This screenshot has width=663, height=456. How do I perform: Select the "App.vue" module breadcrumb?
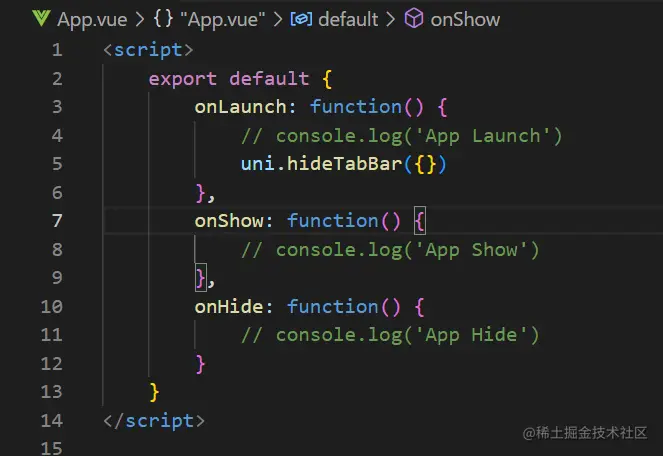click(223, 19)
